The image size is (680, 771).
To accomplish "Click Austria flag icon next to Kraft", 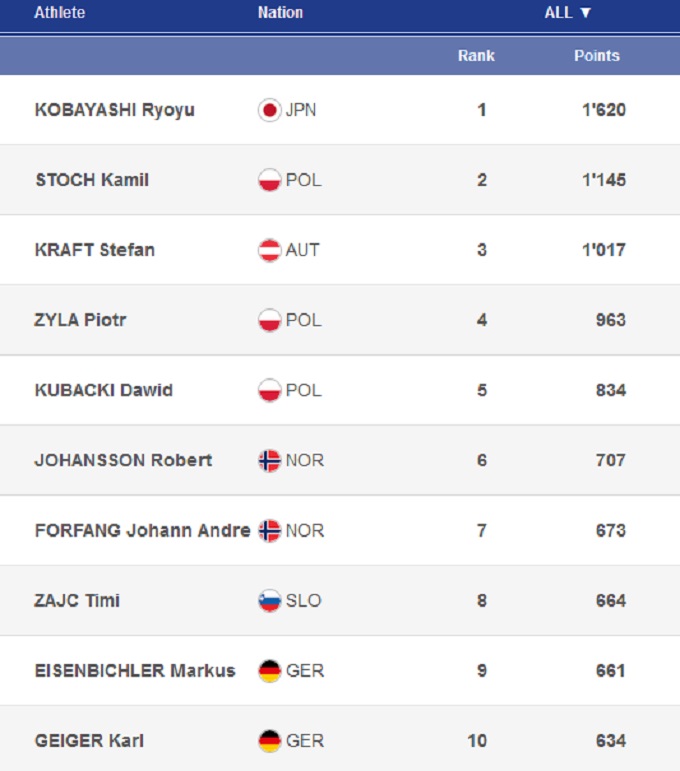I will pyautogui.click(x=269, y=250).
